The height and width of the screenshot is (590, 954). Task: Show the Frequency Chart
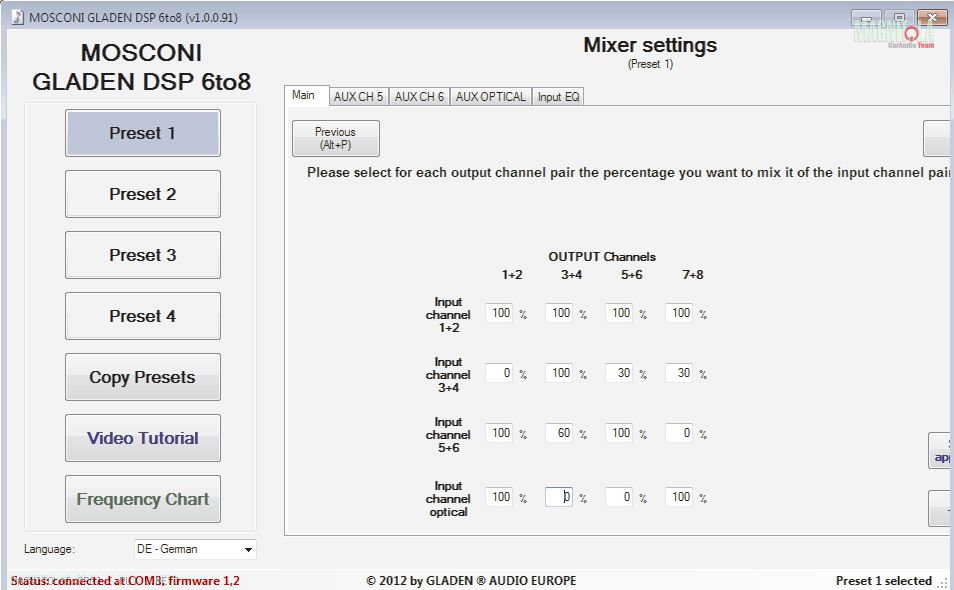(x=142, y=499)
